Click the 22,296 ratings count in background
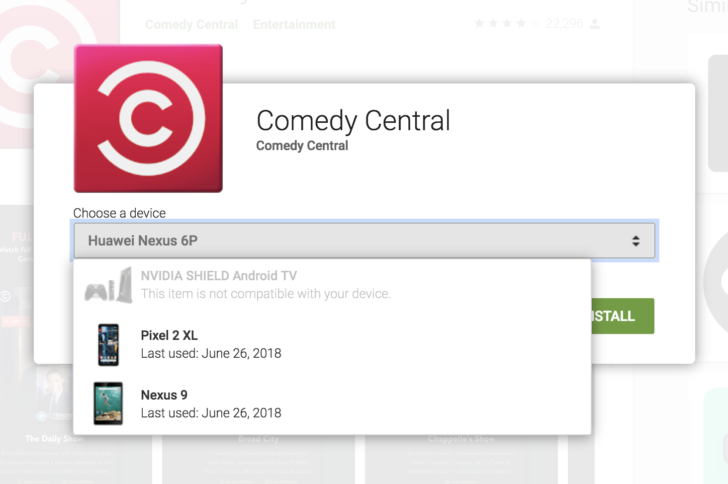The image size is (728, 484). pos(564,23)
